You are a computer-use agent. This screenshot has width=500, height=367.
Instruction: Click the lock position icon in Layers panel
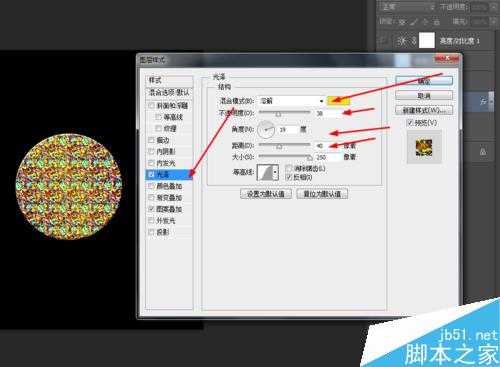click(x=425, y=22)
